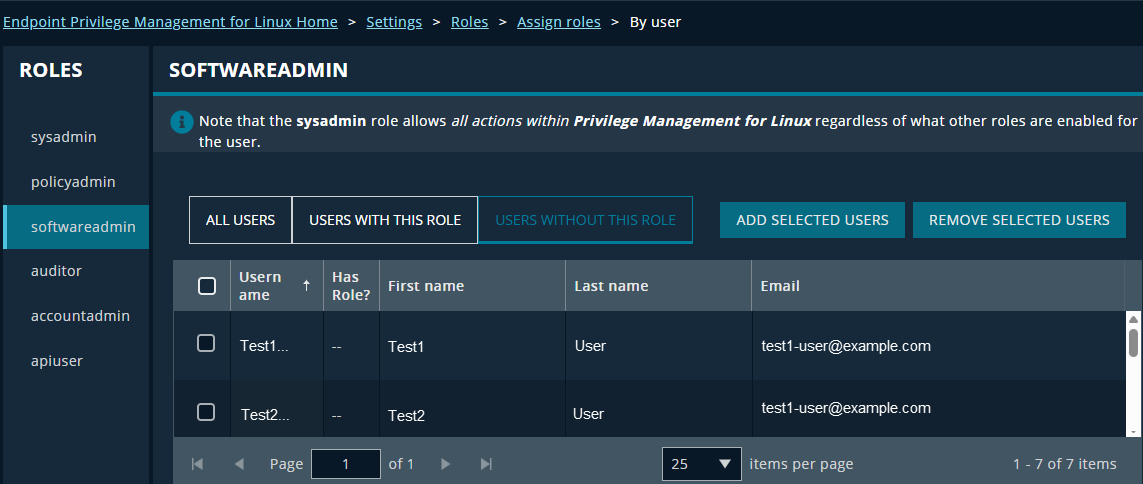The height and width of the screenshot is (484, 1143).
Task: Click the Email column header
Action: point(938,286)
